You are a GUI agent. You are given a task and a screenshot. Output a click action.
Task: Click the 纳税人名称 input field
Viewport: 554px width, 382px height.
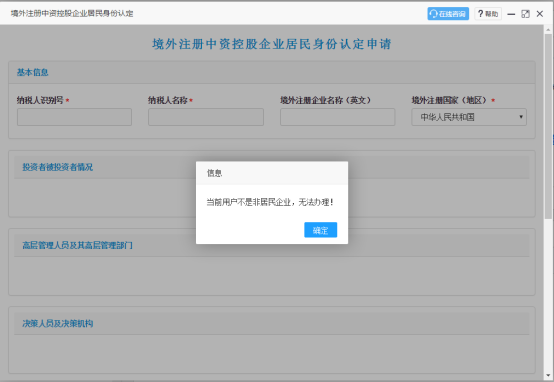[206, 117]
